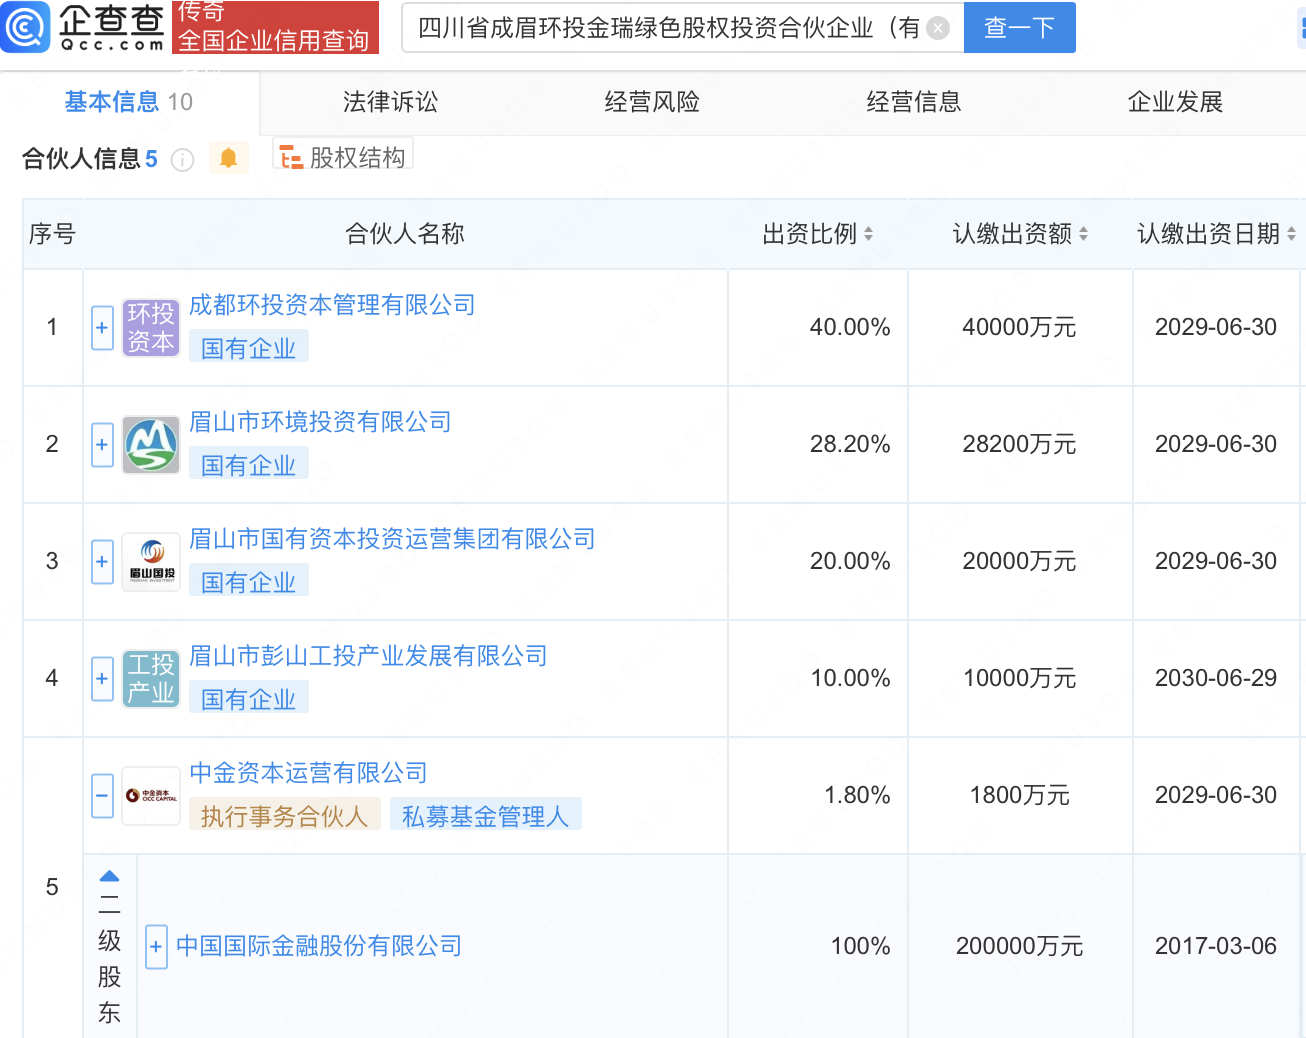Click the 国有企业 tag under 眉山市环境投资
This screenshot has width=1306, height=1038.
(x=249, y=465)
